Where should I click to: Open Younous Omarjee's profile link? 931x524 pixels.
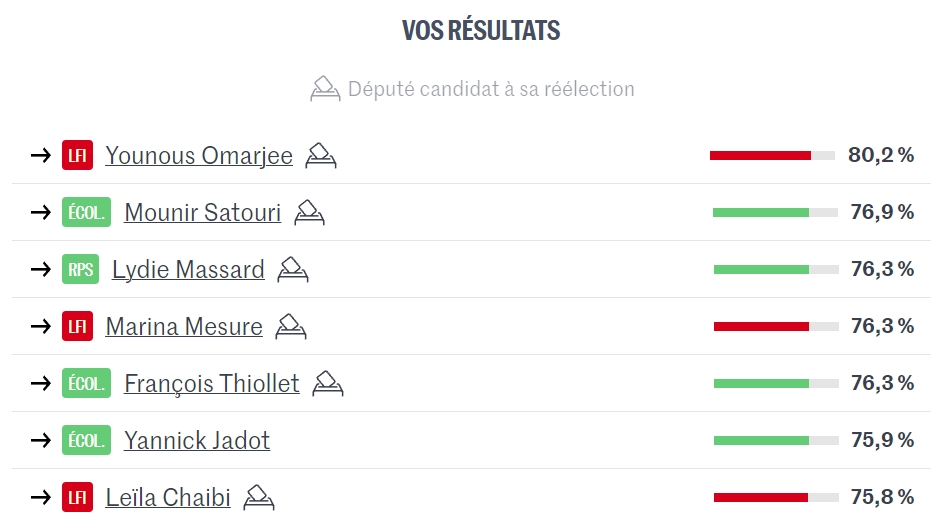coord(199,156)
